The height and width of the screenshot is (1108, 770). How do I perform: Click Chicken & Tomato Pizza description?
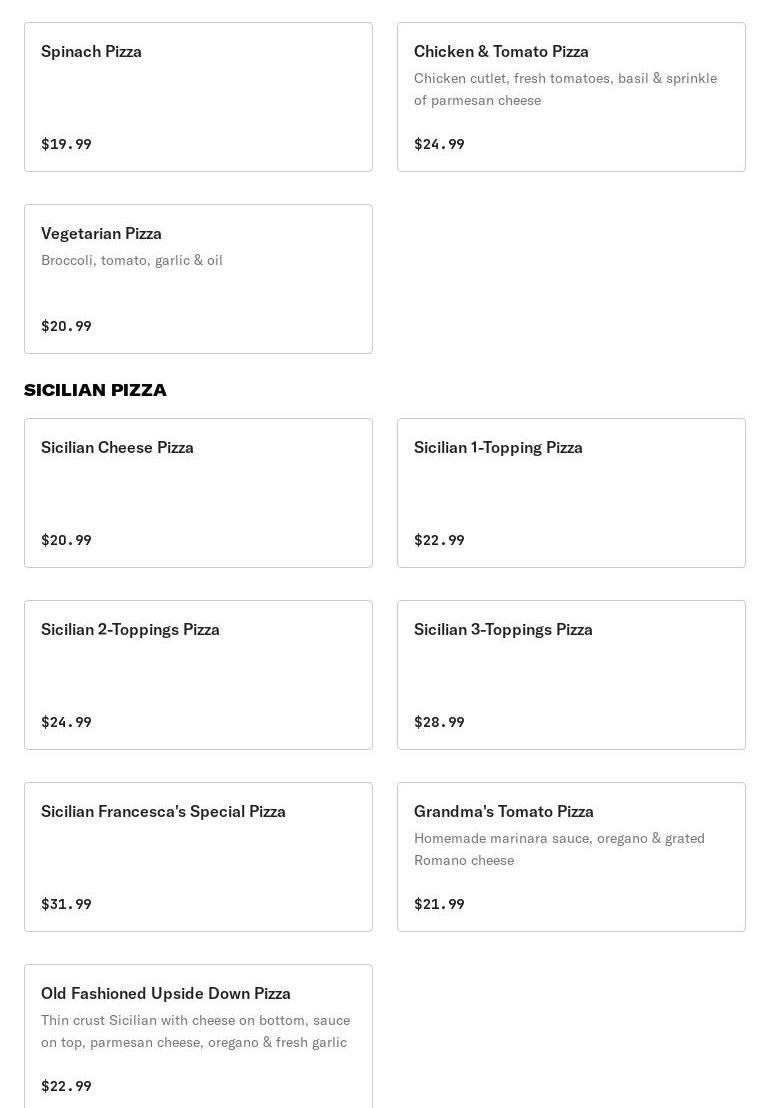(x=566, y=89)
